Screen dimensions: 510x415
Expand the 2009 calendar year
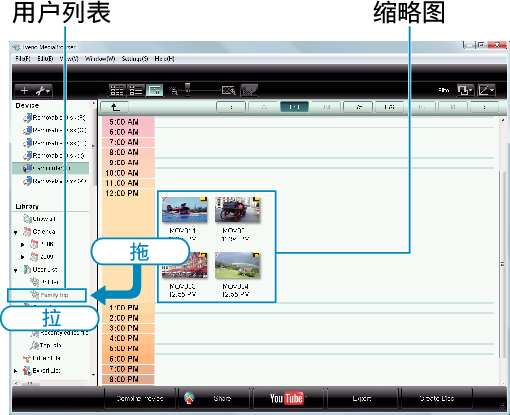22,257
